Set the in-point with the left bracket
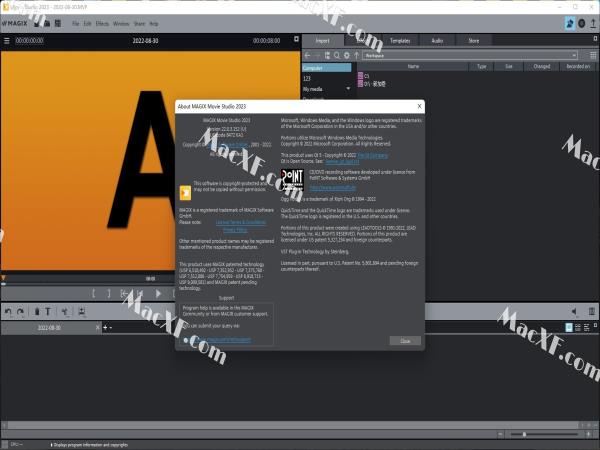 click(93, 293)
